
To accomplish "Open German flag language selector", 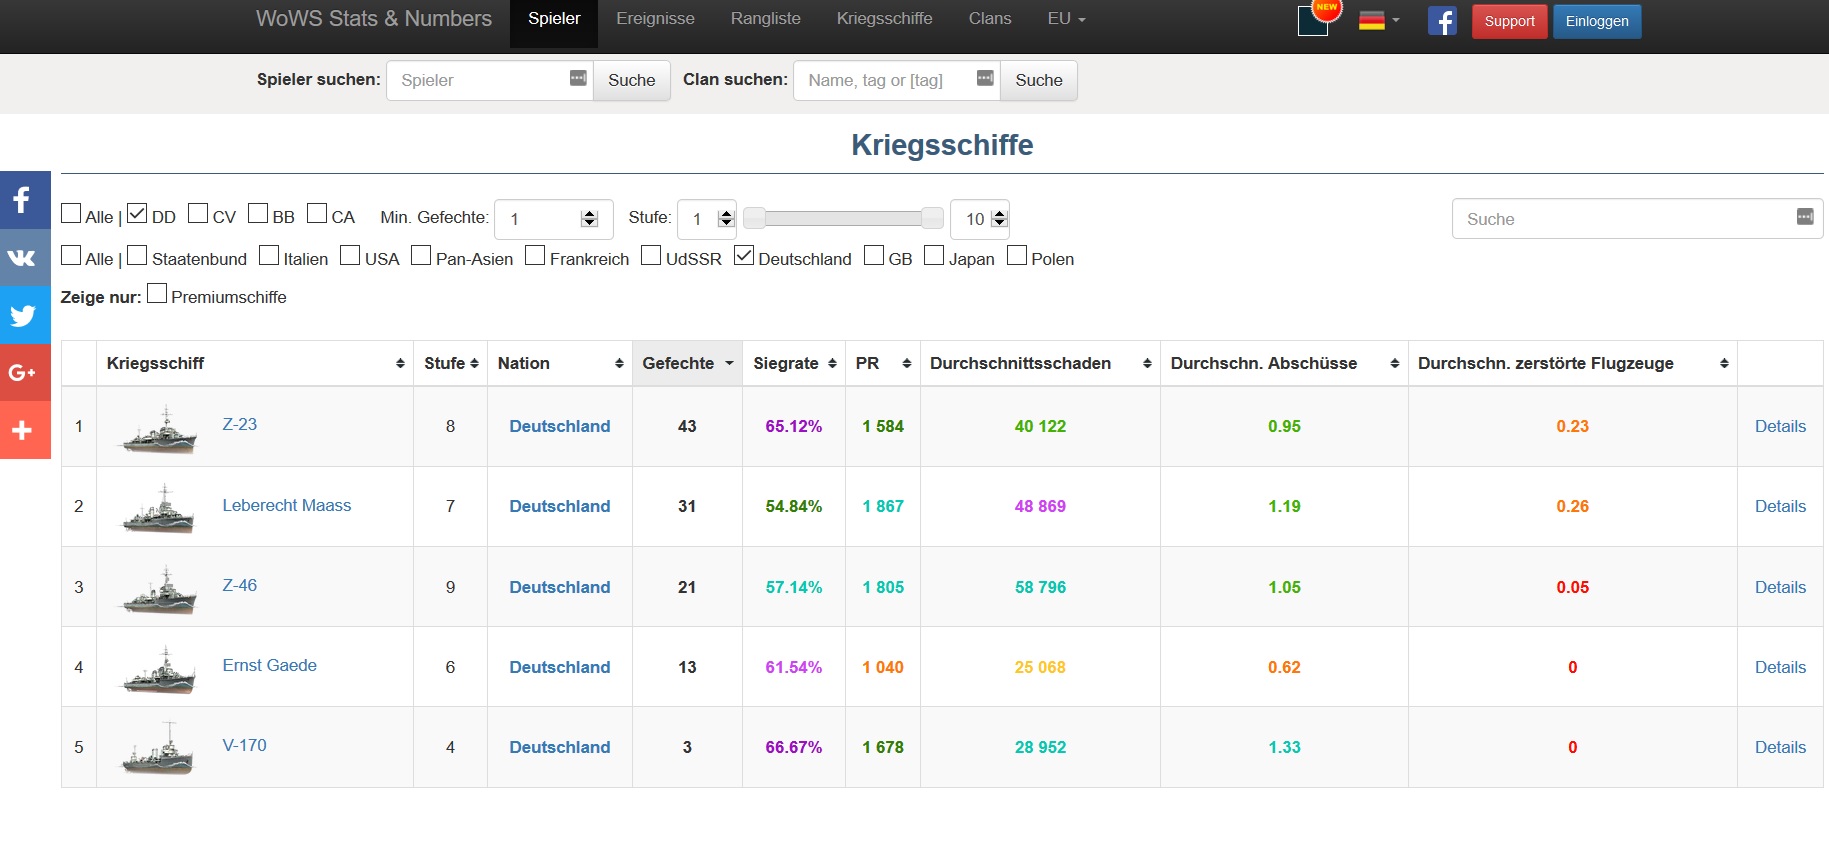I will point(1378,20).
